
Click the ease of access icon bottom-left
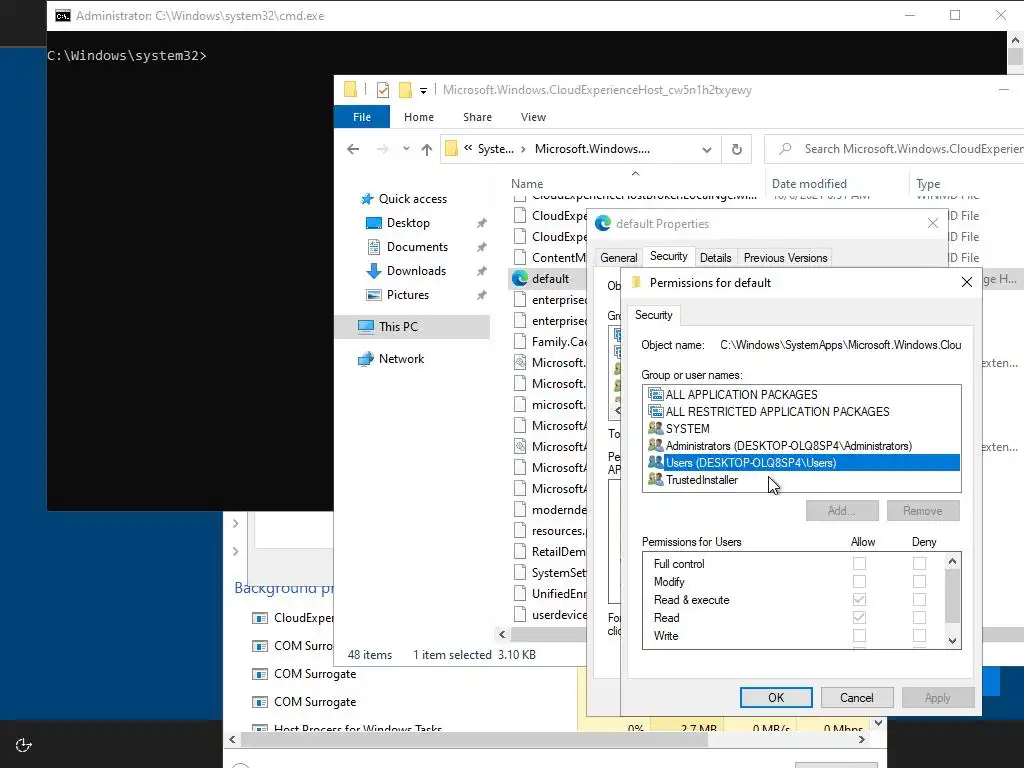pos(23,745)
